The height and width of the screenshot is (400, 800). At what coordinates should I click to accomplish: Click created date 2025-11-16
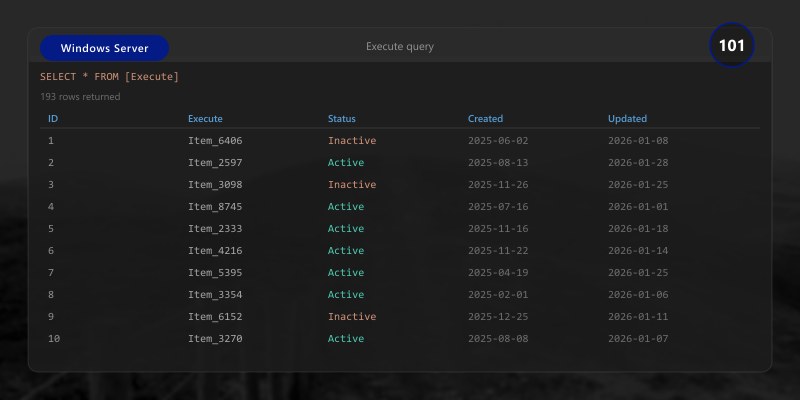tap(498, 228)
